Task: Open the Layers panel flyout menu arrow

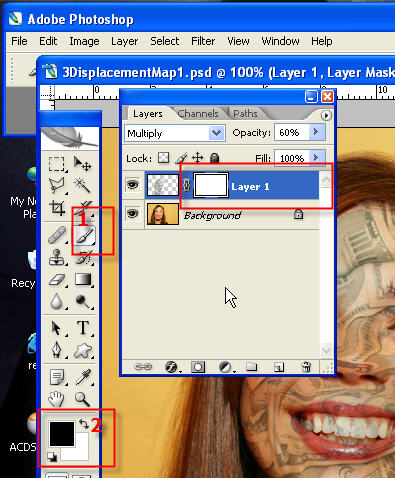Action: coord(326,115)
